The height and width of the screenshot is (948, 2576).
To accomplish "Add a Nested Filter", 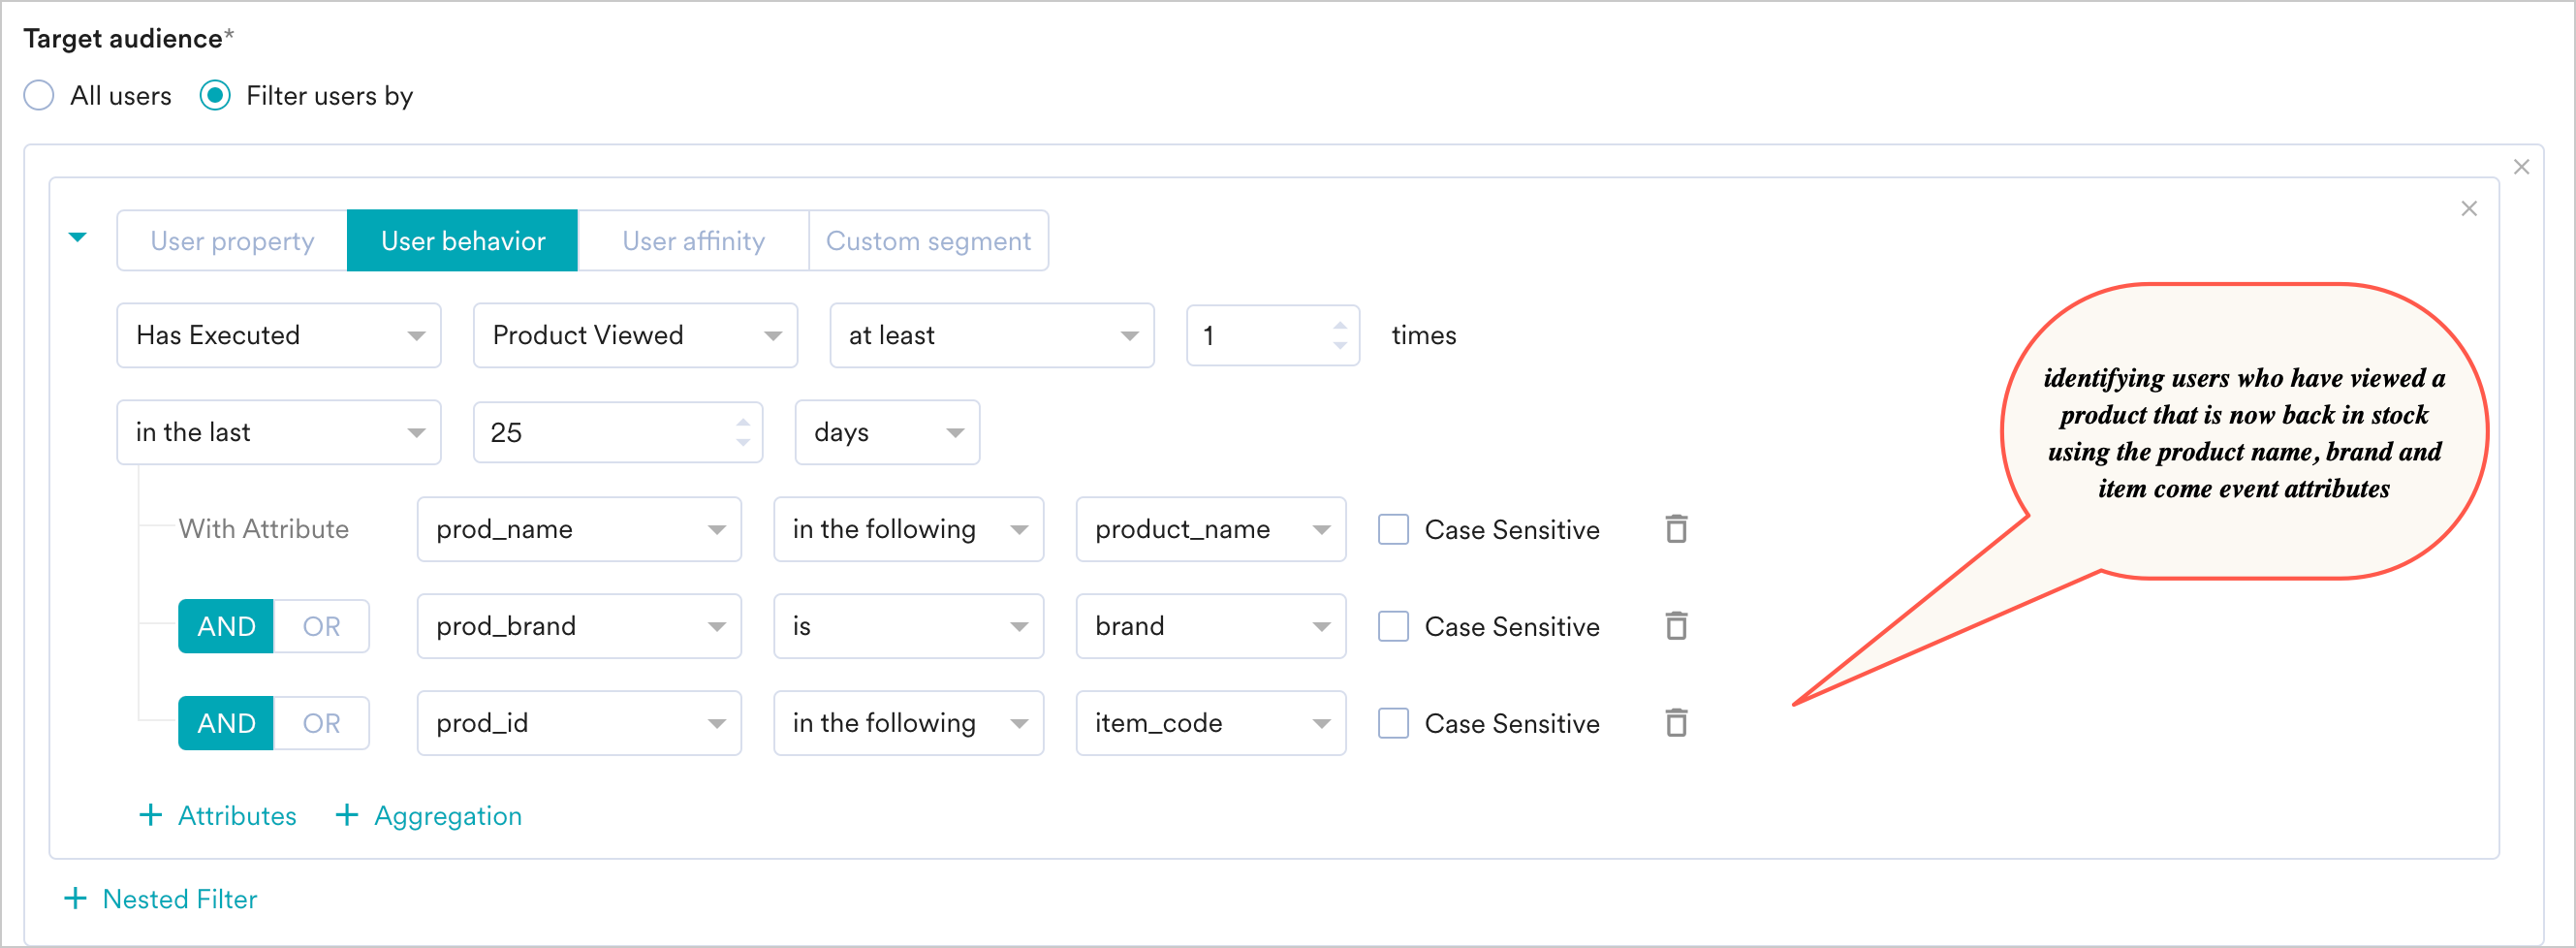I will click(161, 899).
